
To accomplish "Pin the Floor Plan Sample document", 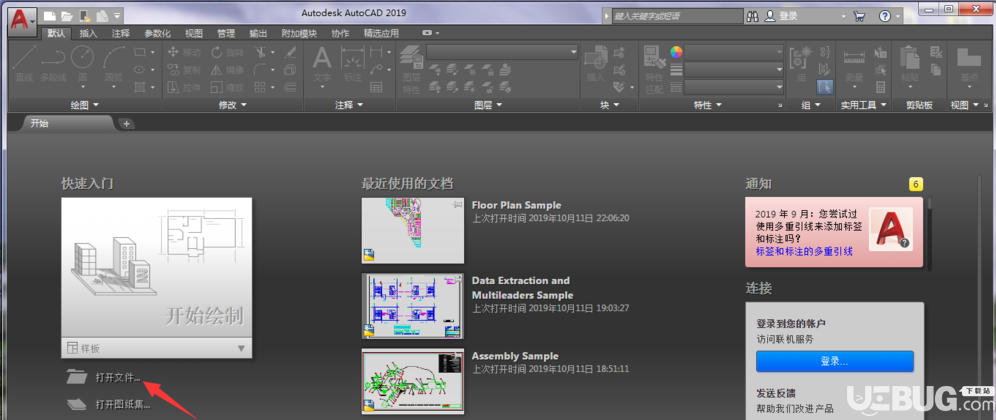I will (x=457, y=205).
